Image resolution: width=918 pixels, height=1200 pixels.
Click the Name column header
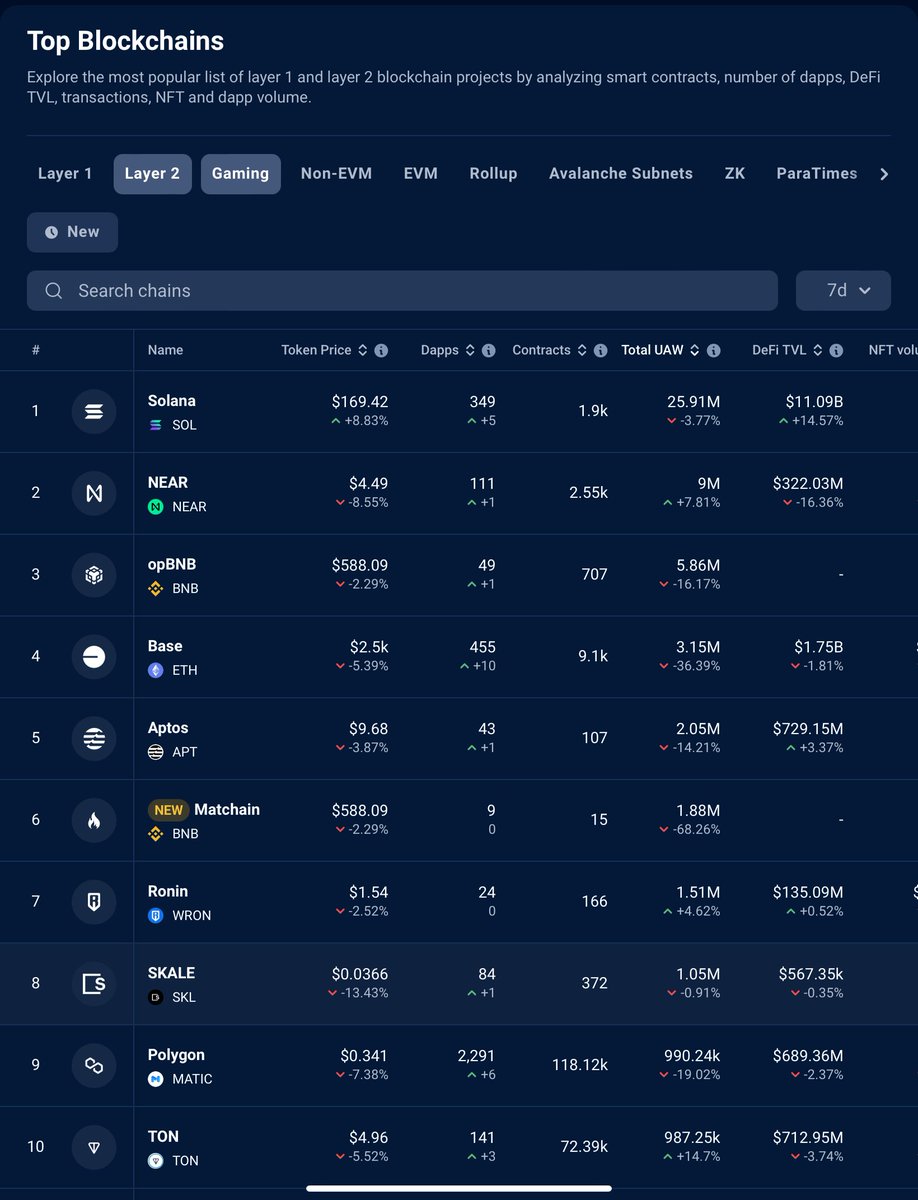point(166,351)
